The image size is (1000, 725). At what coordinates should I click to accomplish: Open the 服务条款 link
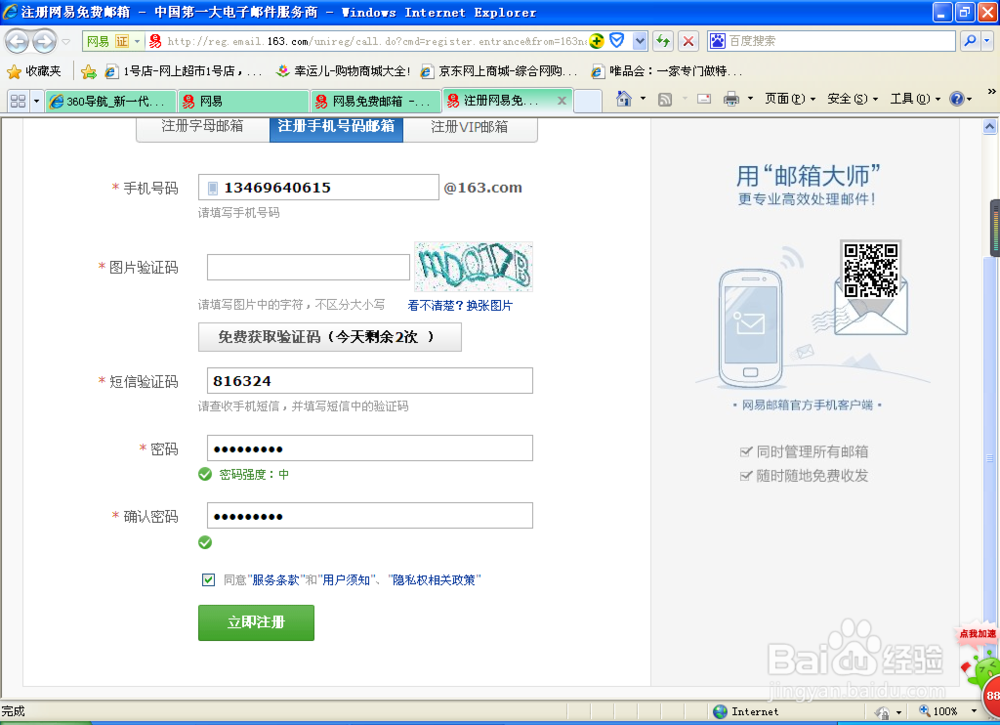(276, 580)
